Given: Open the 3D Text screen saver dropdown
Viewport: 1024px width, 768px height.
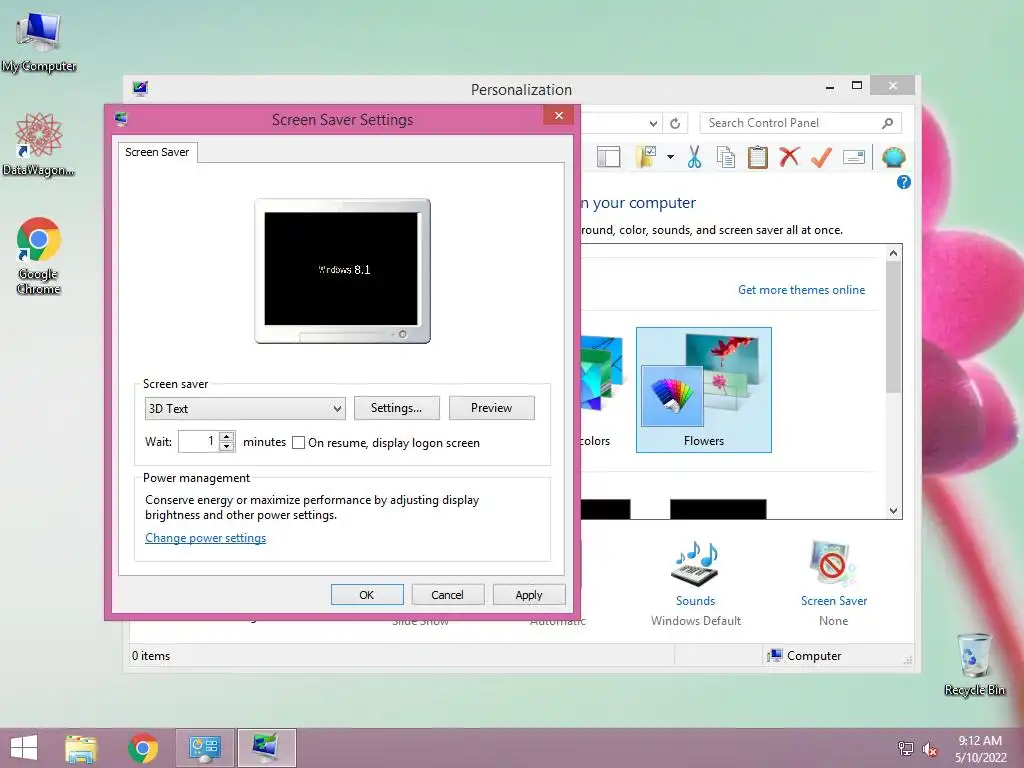Looking at the screenshot, I should click(x=245, y=409).
